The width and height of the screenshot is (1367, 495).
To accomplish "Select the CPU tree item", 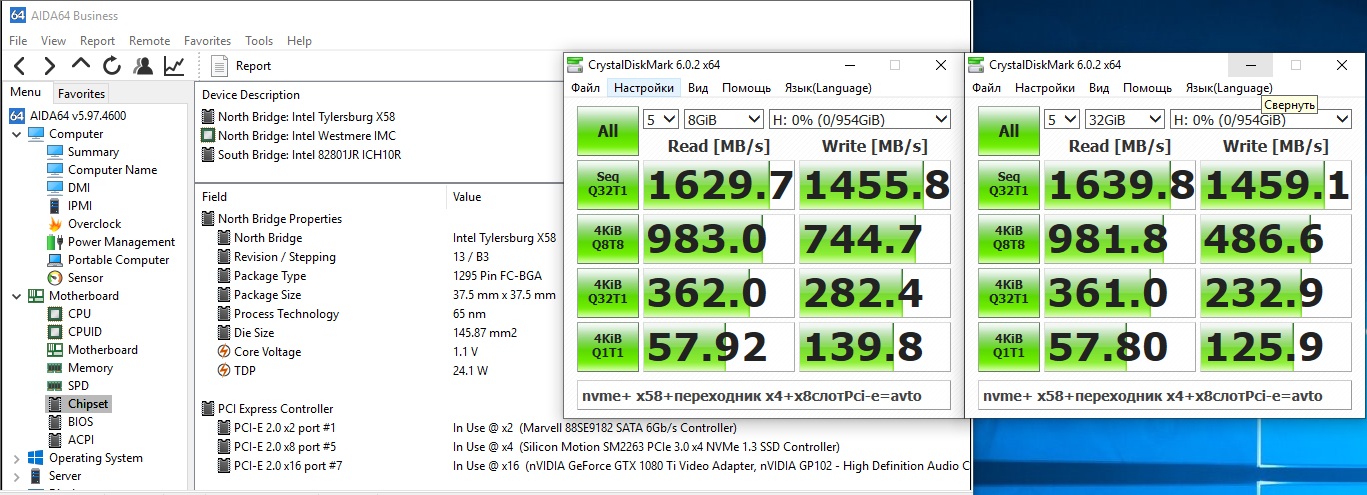I will coord(79,314).
